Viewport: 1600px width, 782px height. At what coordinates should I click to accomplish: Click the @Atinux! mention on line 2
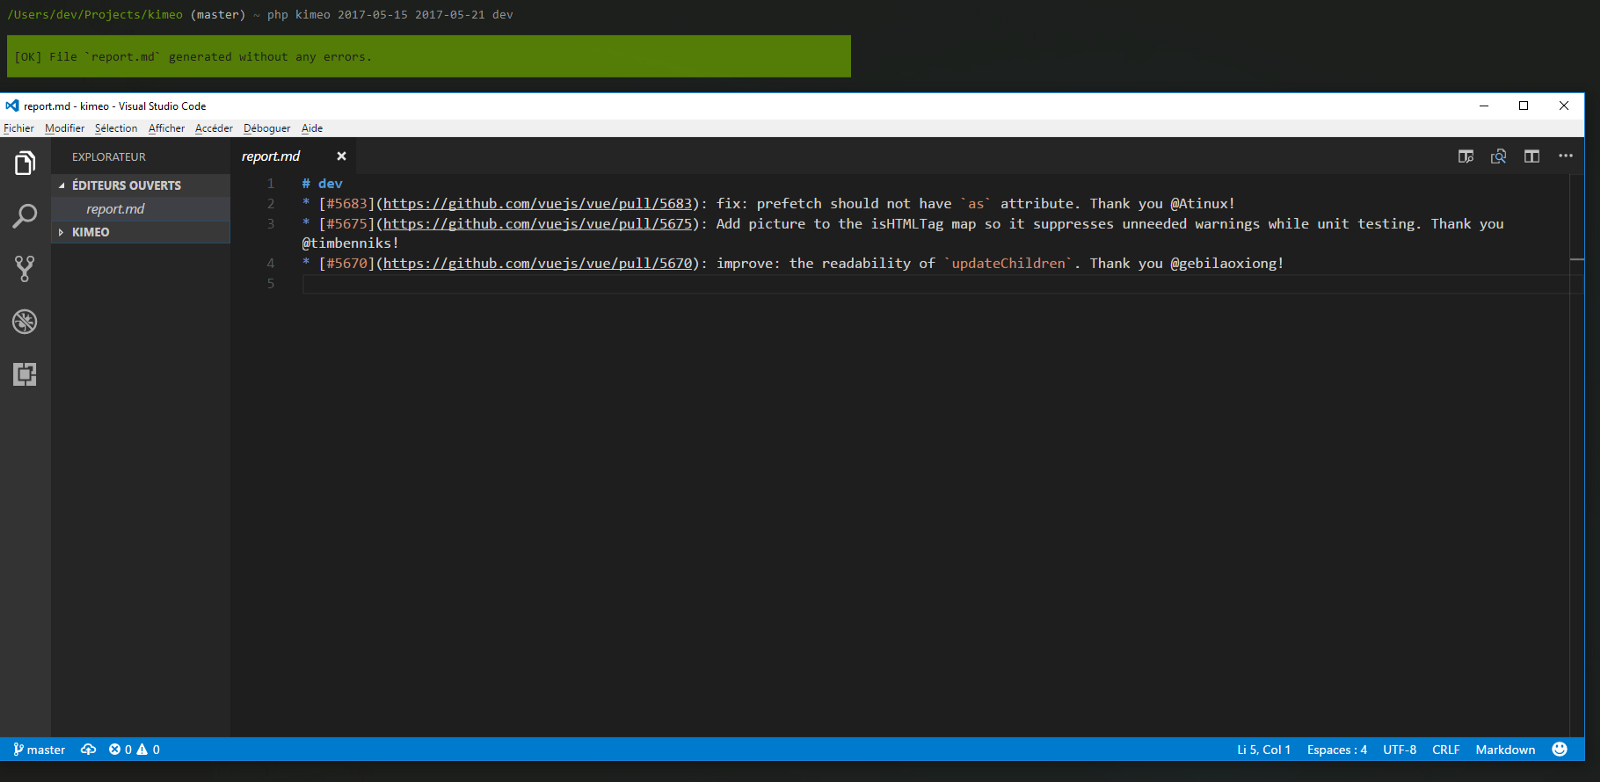[1203, 204]
